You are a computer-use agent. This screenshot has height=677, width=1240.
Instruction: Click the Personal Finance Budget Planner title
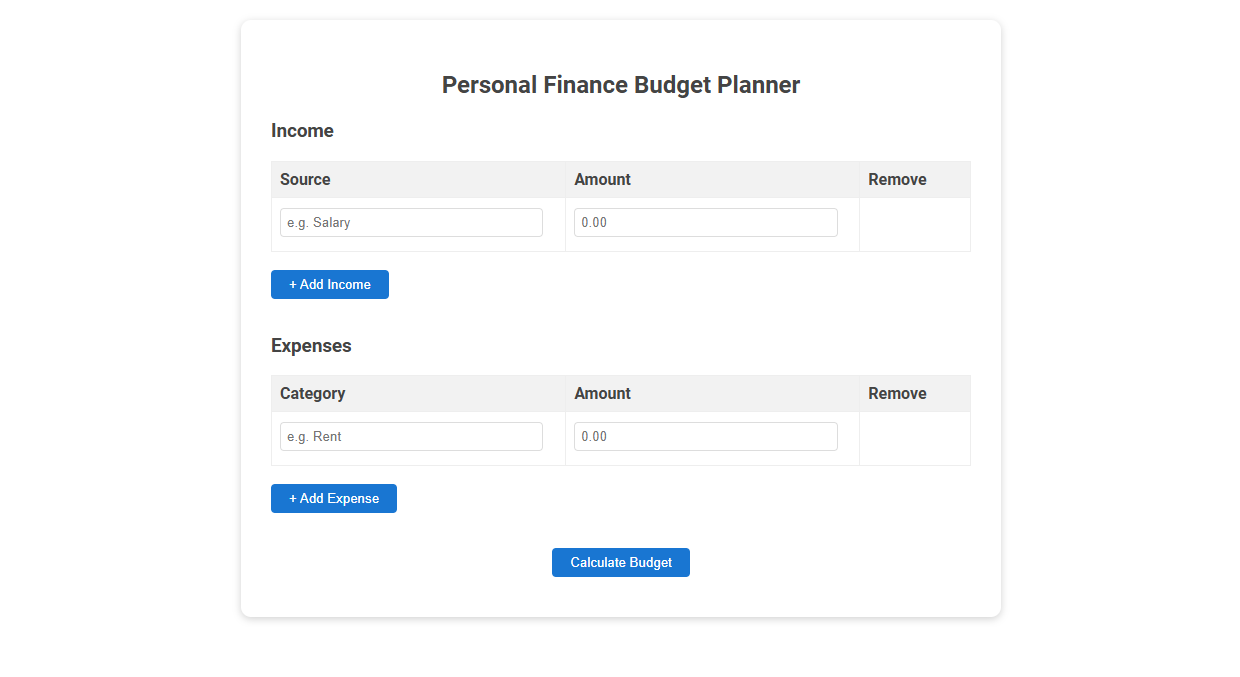click(620, 85)
